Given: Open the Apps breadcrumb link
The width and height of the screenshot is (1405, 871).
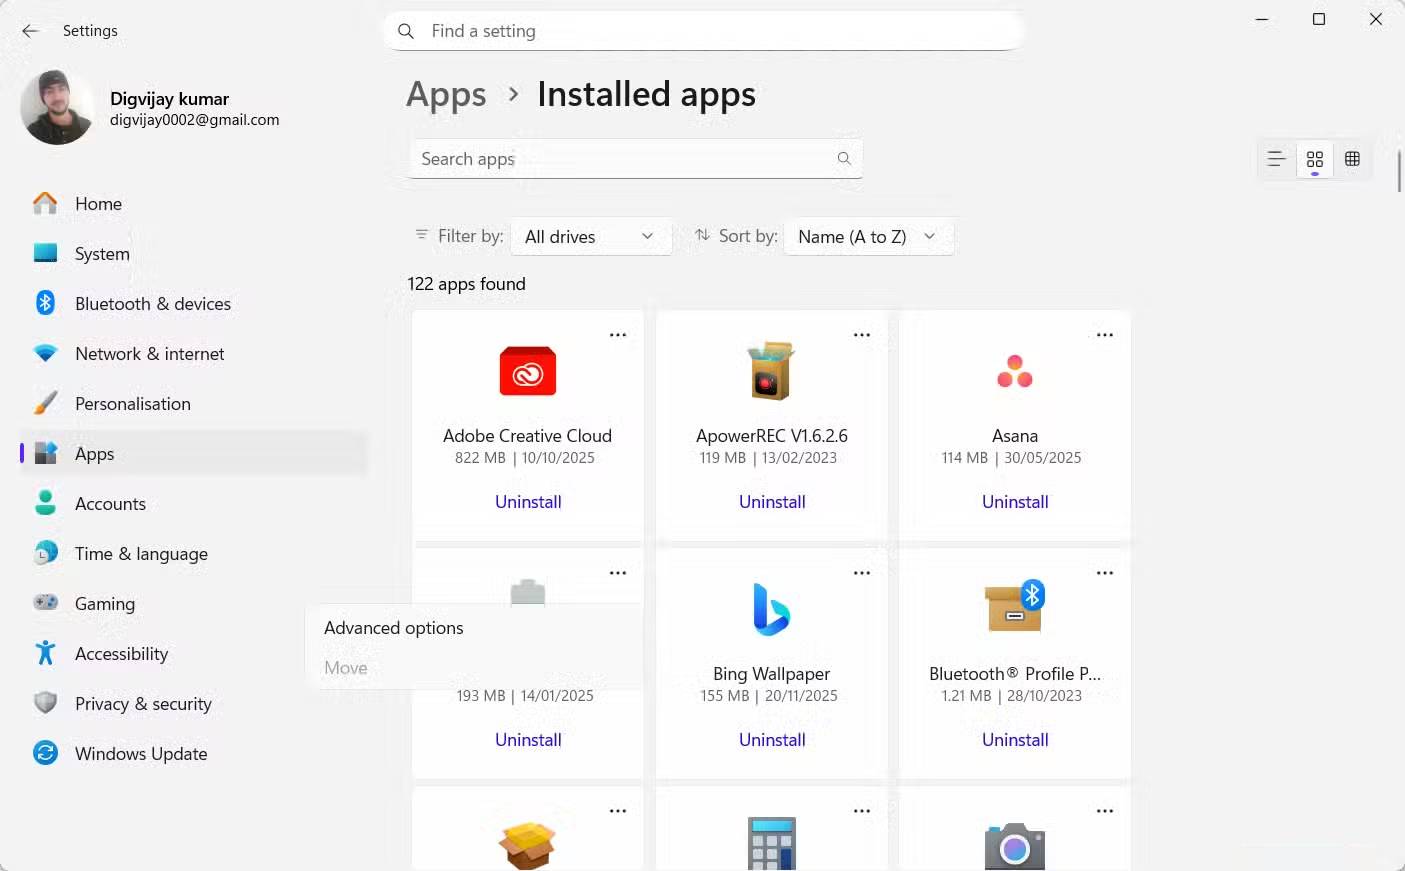Looking at the screenshot, I should point(446,93).
